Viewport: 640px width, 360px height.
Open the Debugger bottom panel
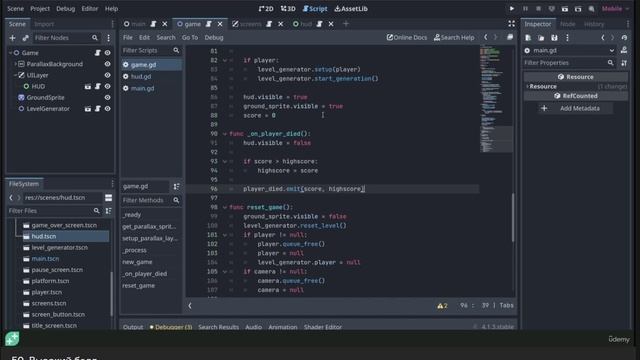(x=171, y=327)
